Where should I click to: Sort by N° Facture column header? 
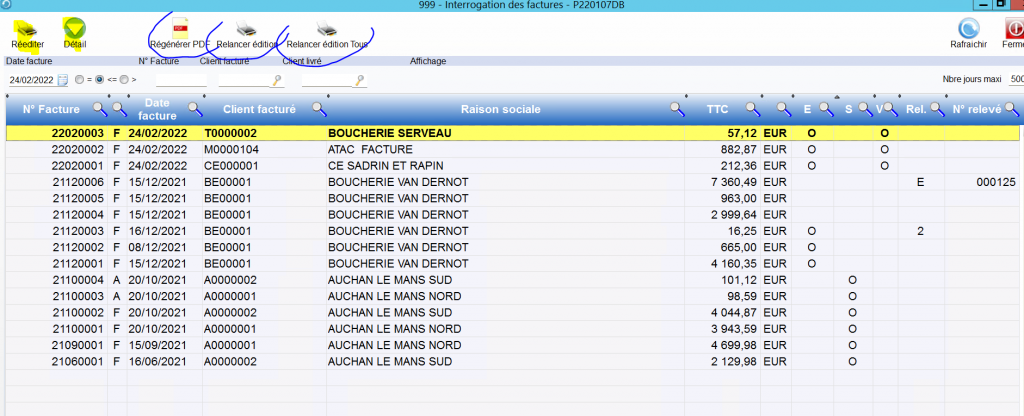click(48, 108)
